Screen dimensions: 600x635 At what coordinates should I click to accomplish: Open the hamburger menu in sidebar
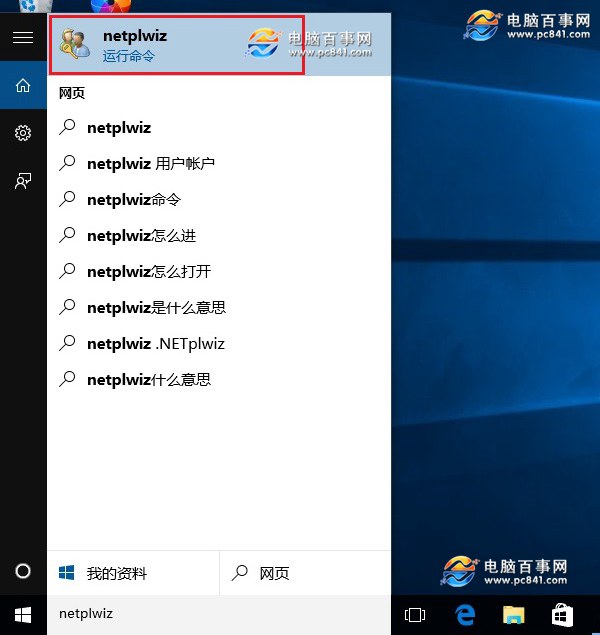point(22,38)
